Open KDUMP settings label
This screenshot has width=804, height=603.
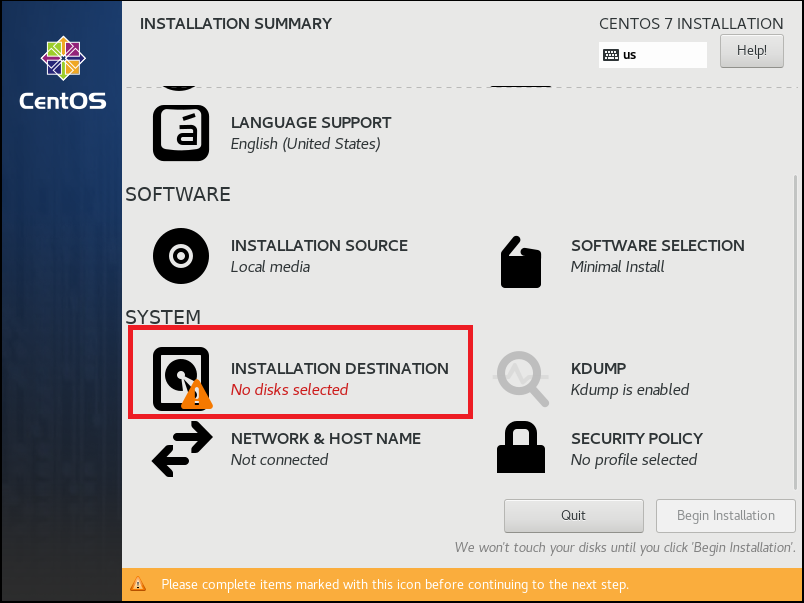point(598,369)
